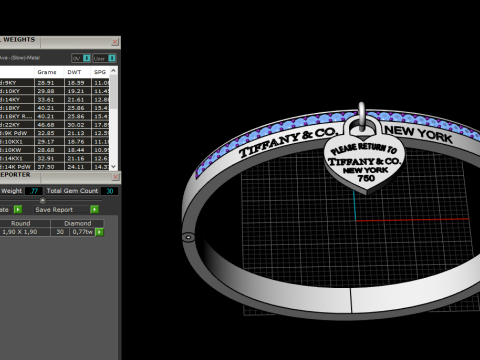
Task: Click the slider handle in Gem Reporter
Action: 42,200
